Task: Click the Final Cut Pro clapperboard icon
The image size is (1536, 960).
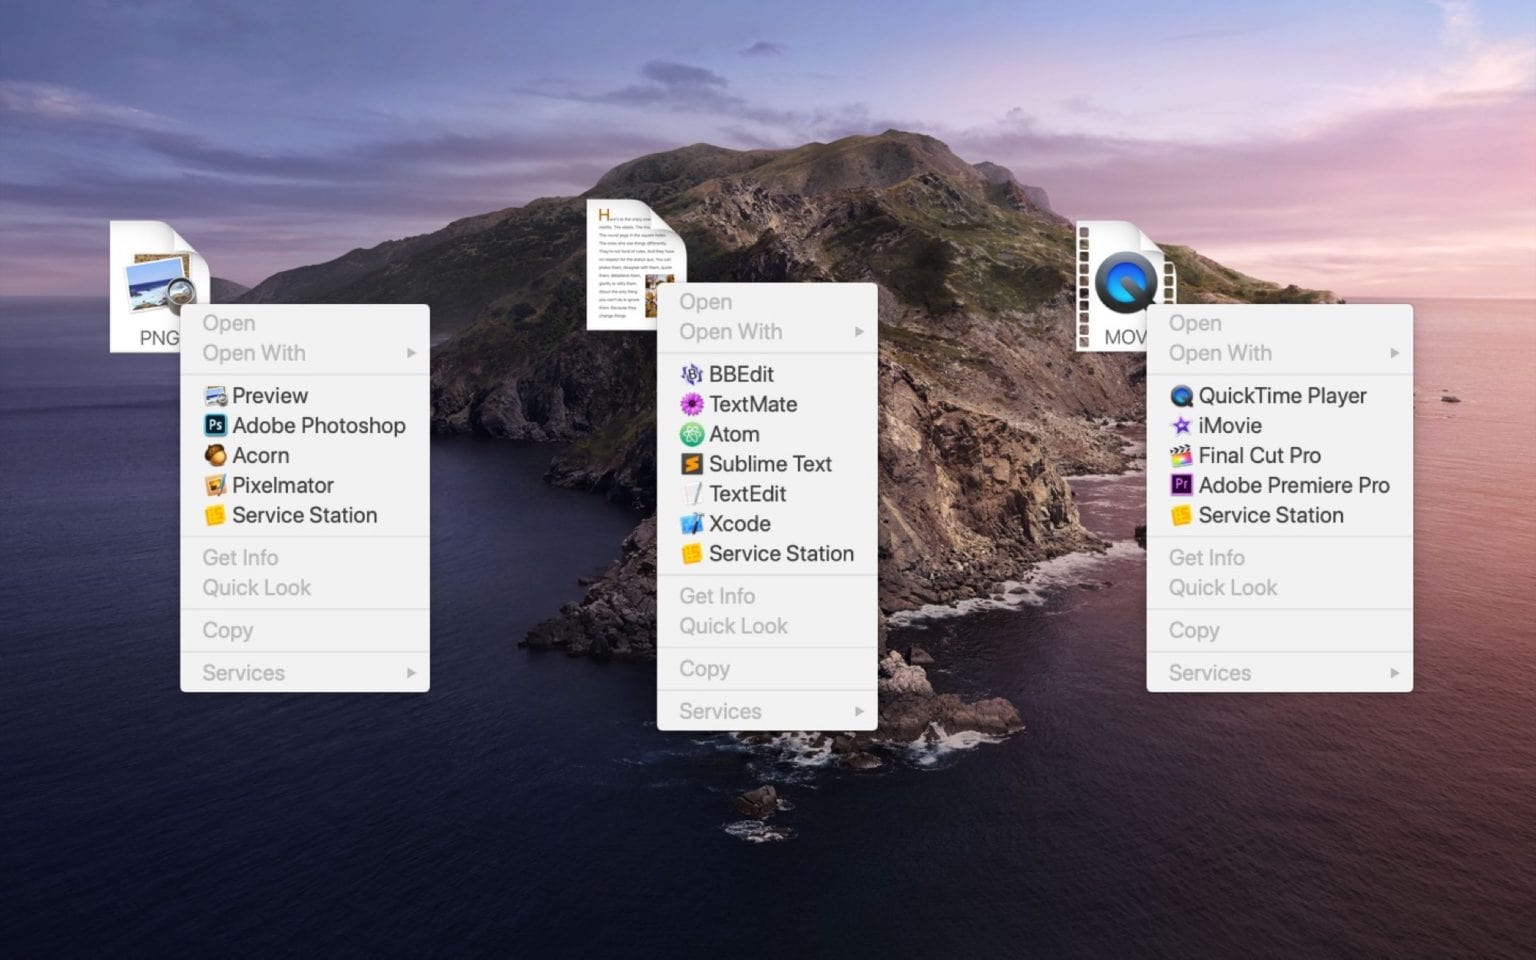Action: [x=1181, y=456]
